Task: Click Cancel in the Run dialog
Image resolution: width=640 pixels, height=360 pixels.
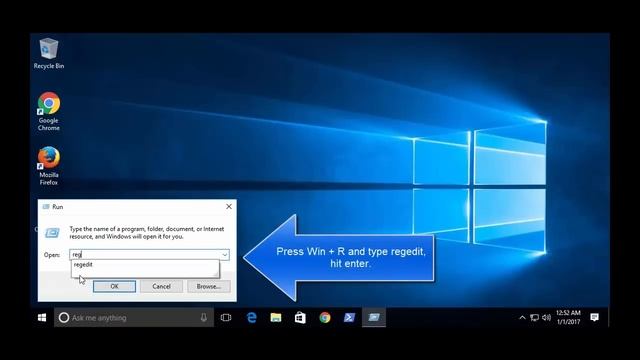Action: (x=162, y=287)
